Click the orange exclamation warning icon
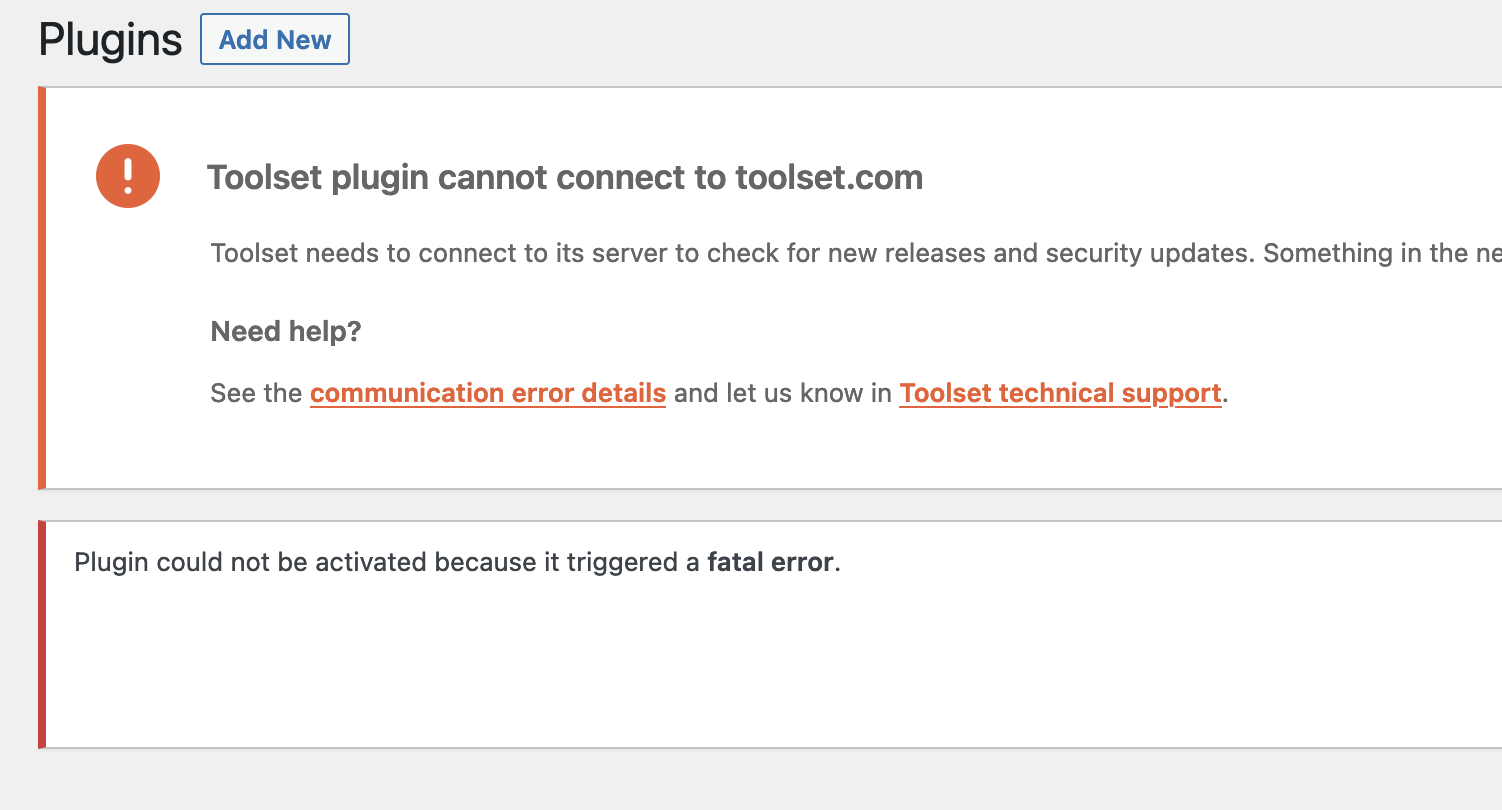The width and height of the screenshot is (1502, 810). click(128, 176)
